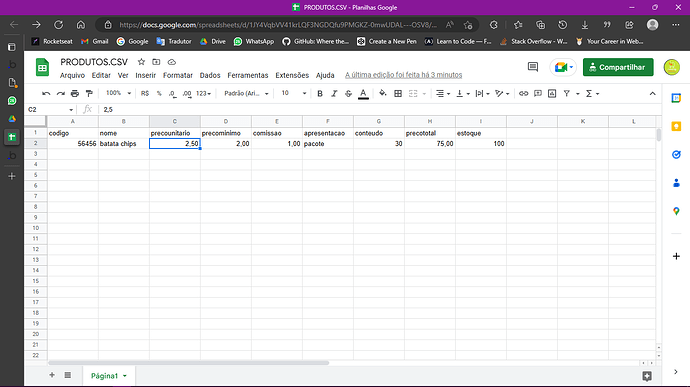
Task: Open the Arquivo menu
Action: pyautogui.click(x=72, y=75)
